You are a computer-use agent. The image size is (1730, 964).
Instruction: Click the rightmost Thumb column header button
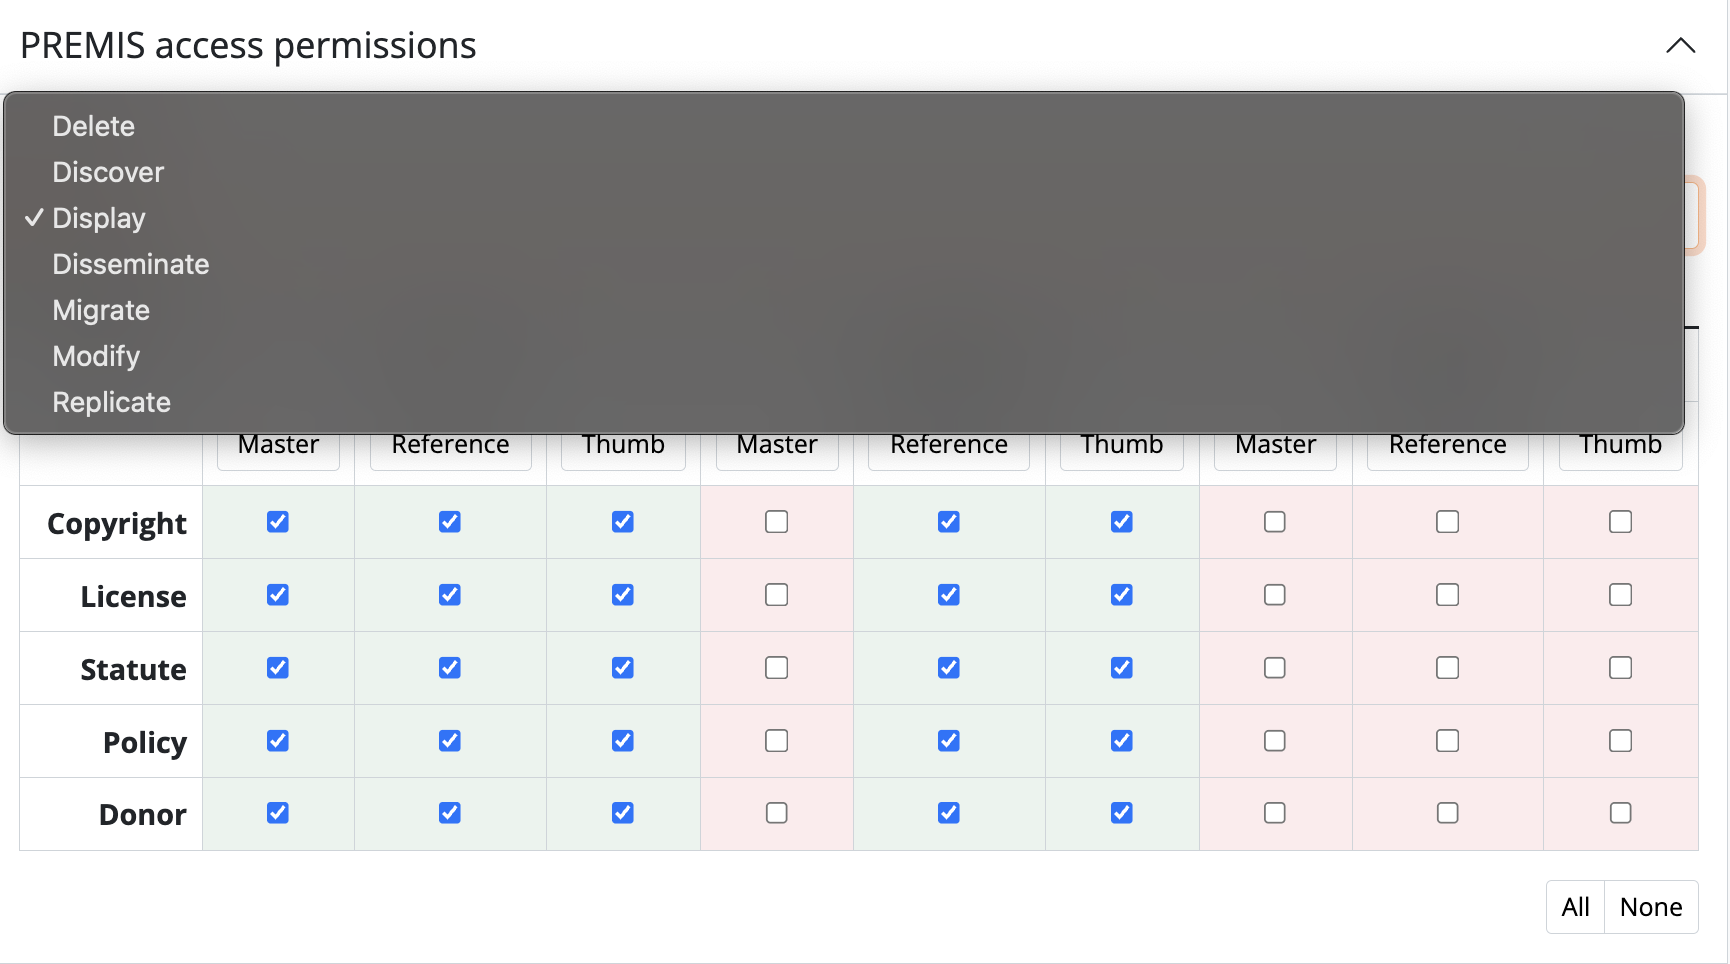pos(1620,449)
